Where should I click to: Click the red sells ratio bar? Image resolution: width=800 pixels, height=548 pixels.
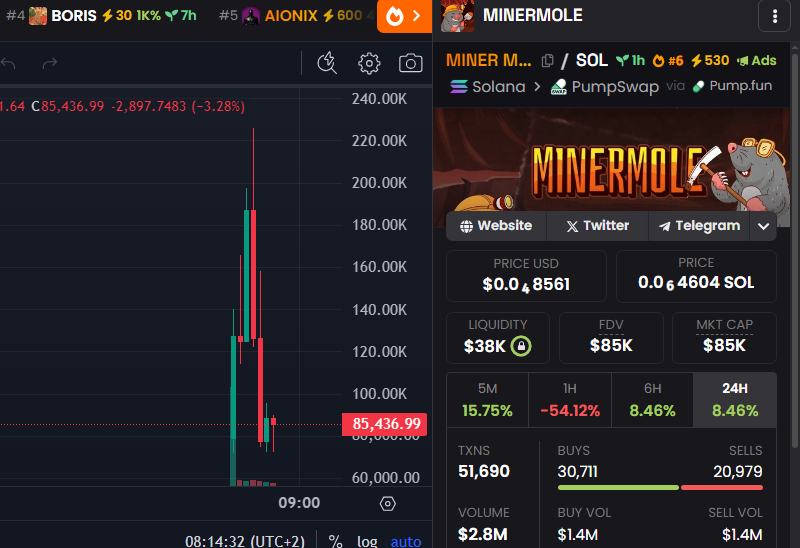click(x=722, y=488)
